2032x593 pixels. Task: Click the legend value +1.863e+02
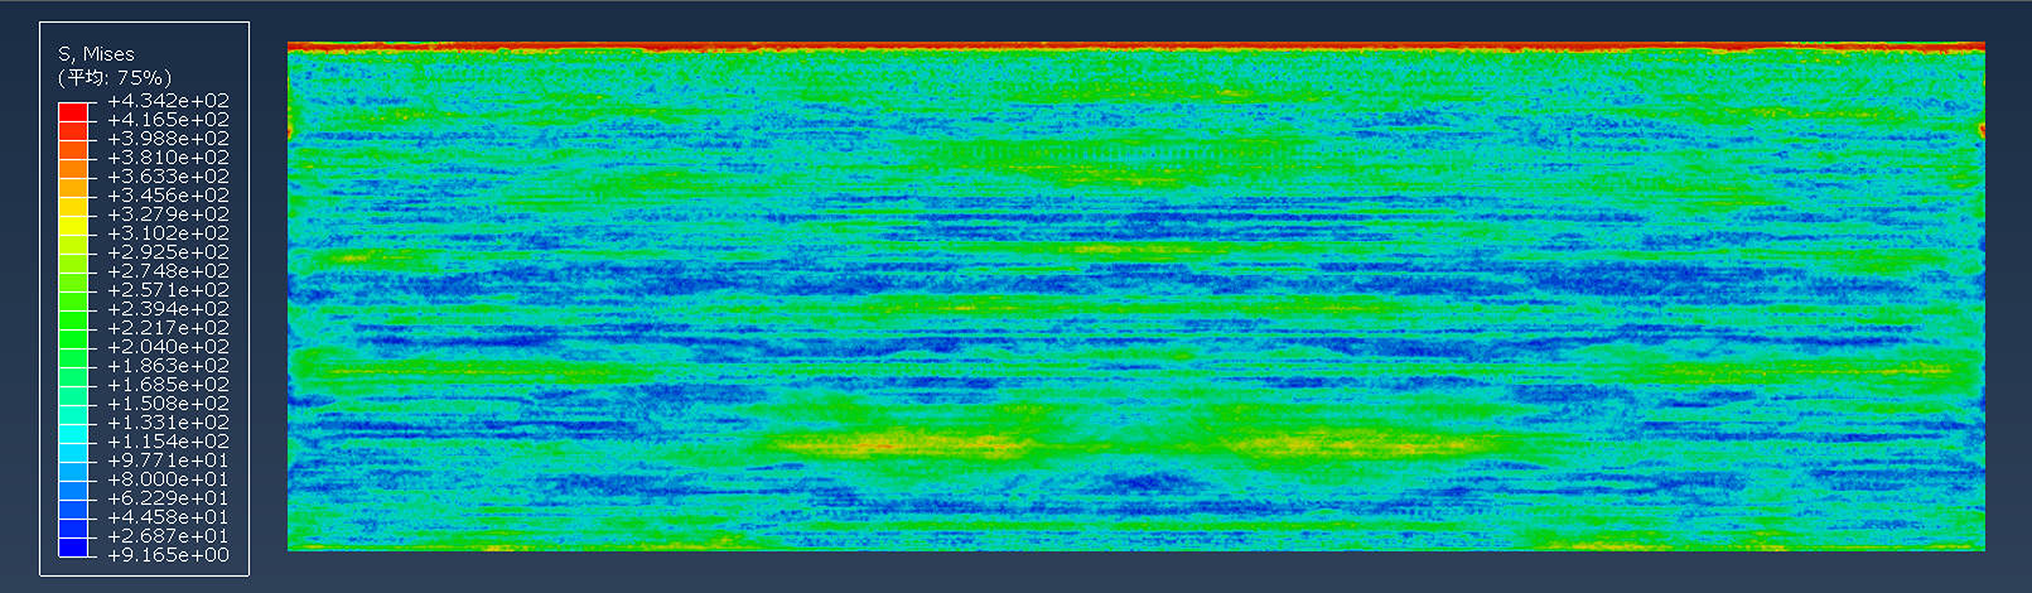[x=168, y=366]
